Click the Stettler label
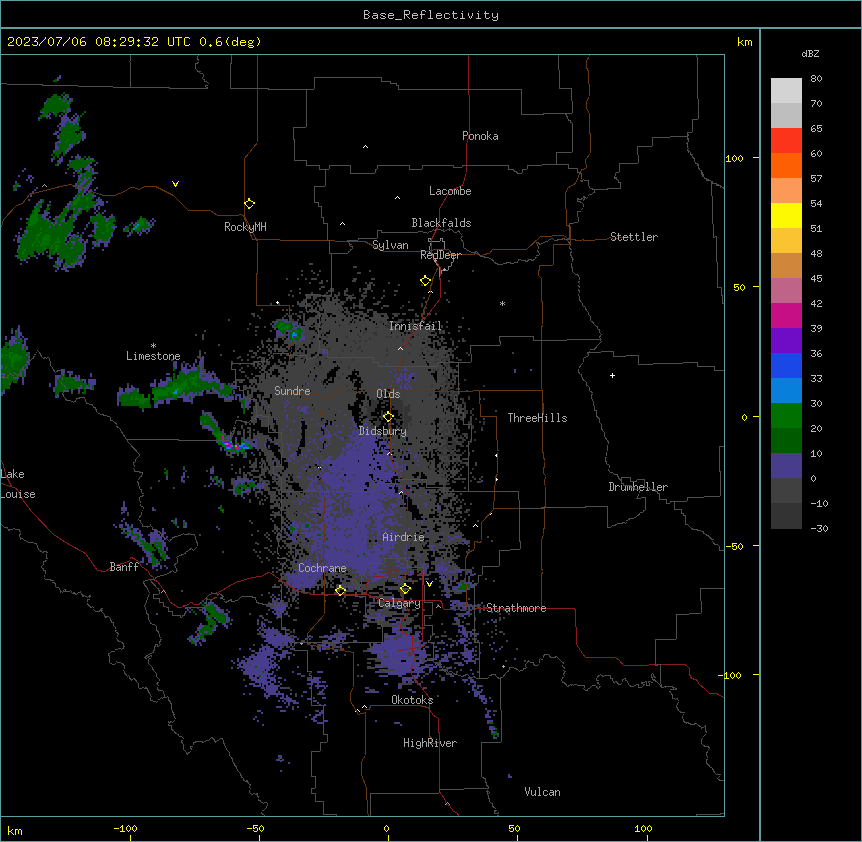The width and height of the screenshot is (862, 842). (634, 237)
